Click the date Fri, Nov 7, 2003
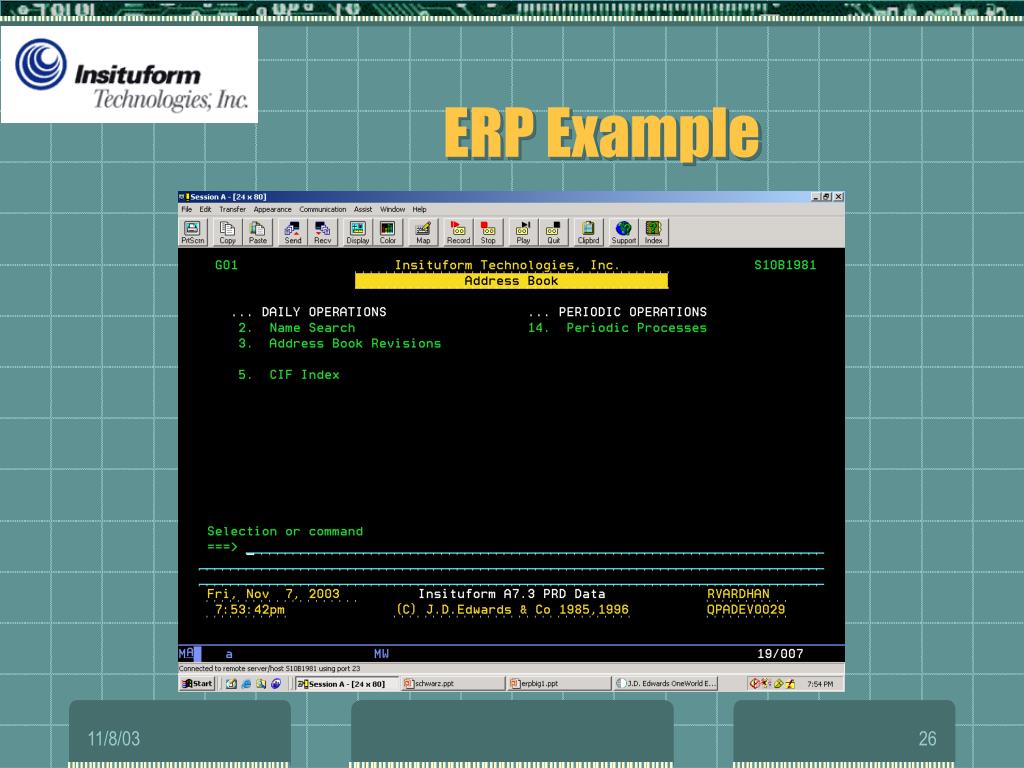This screenshot has width=1024, height=768. 273,594
